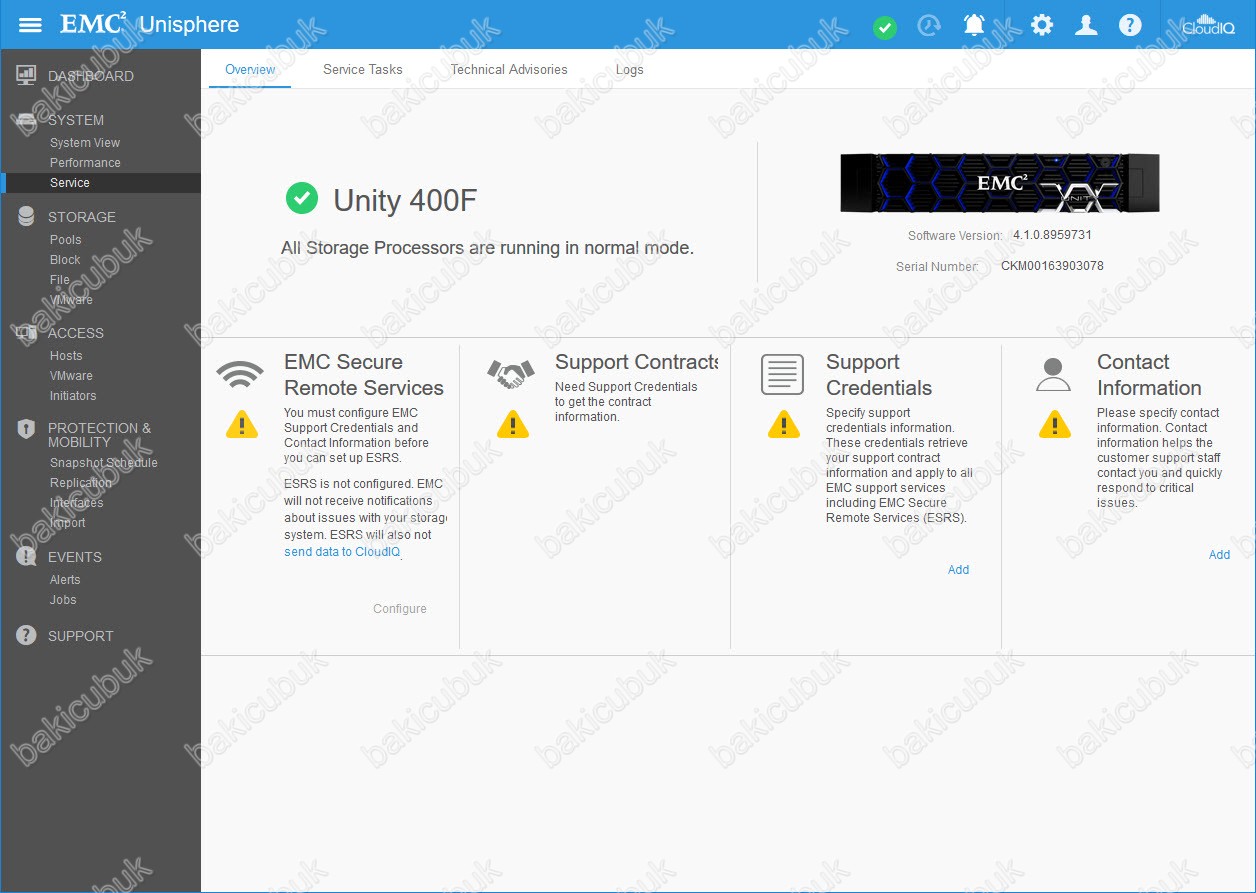Click the Support Contracts warning triangle
The height and width of the screenshot is (893, 1256).
pyautogui.click(x=513, y=425)
